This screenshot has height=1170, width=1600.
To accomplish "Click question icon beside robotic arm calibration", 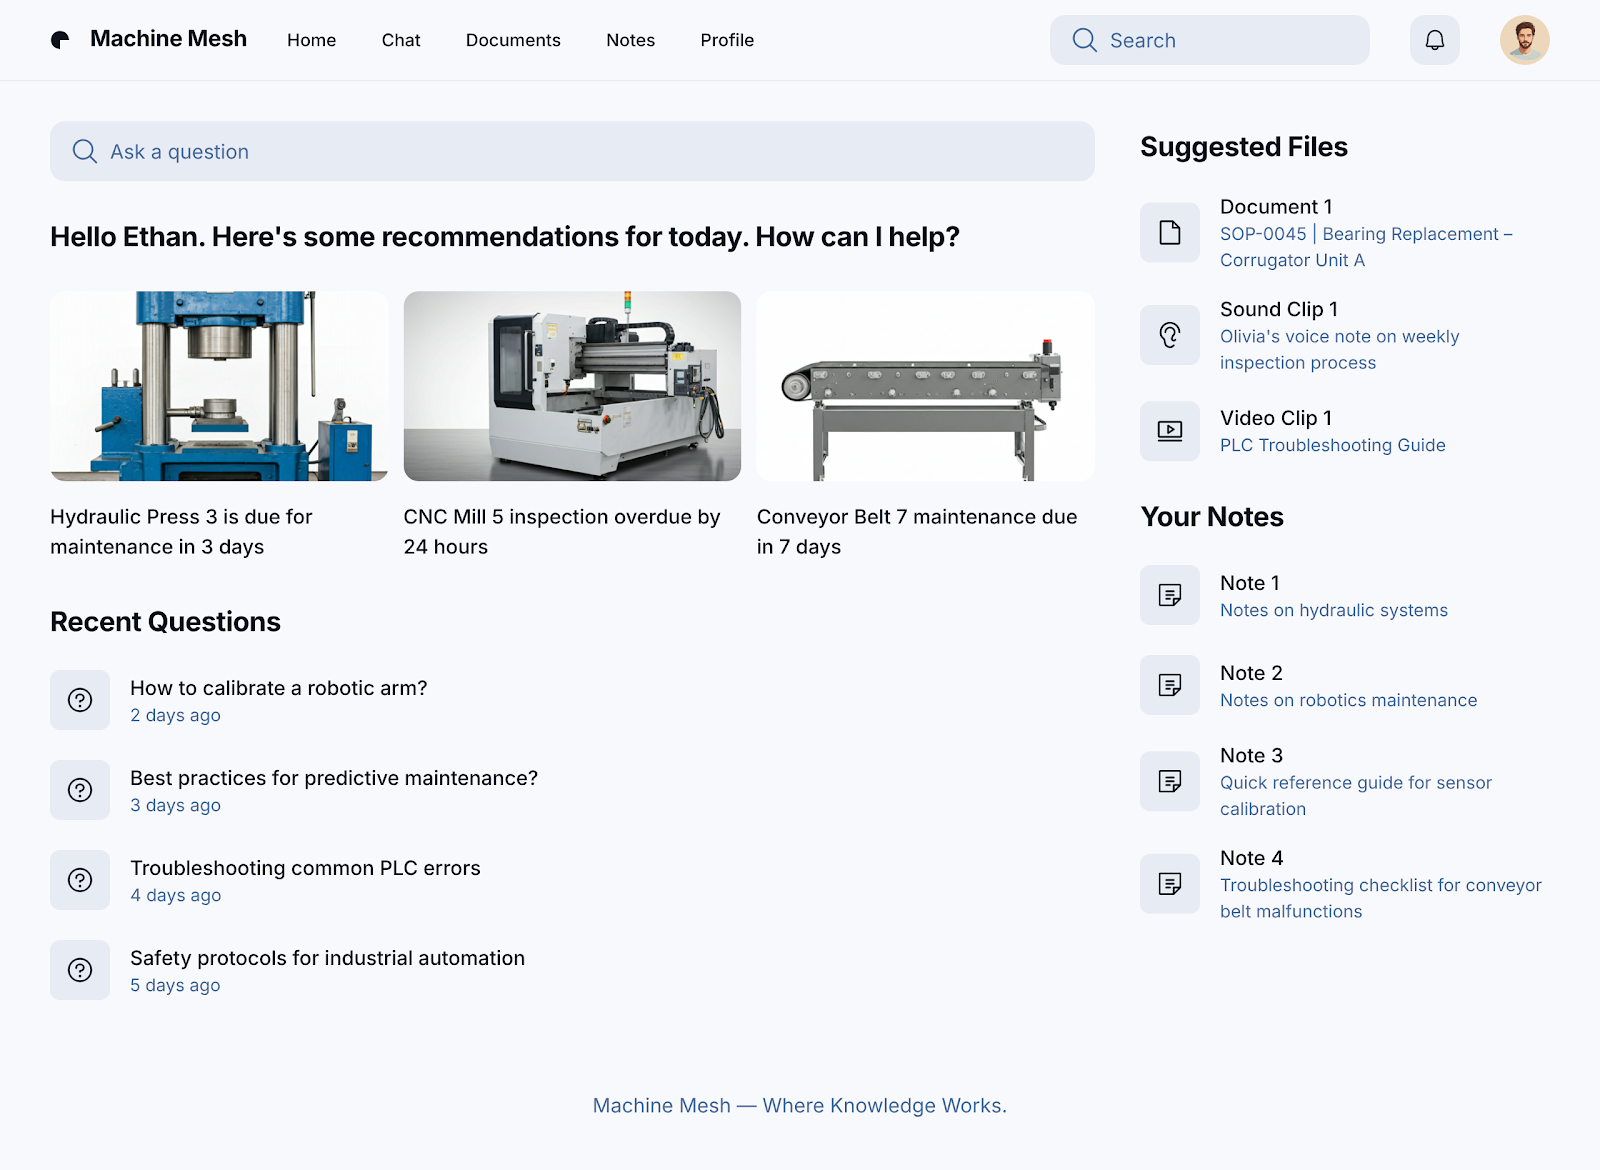I will (80, 700).
